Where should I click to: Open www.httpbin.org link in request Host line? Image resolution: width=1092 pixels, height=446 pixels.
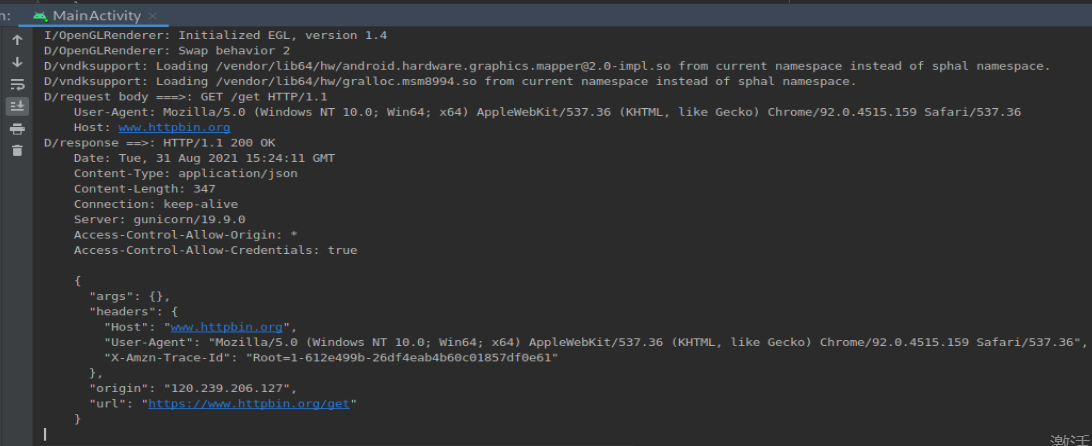click(174, 128)
